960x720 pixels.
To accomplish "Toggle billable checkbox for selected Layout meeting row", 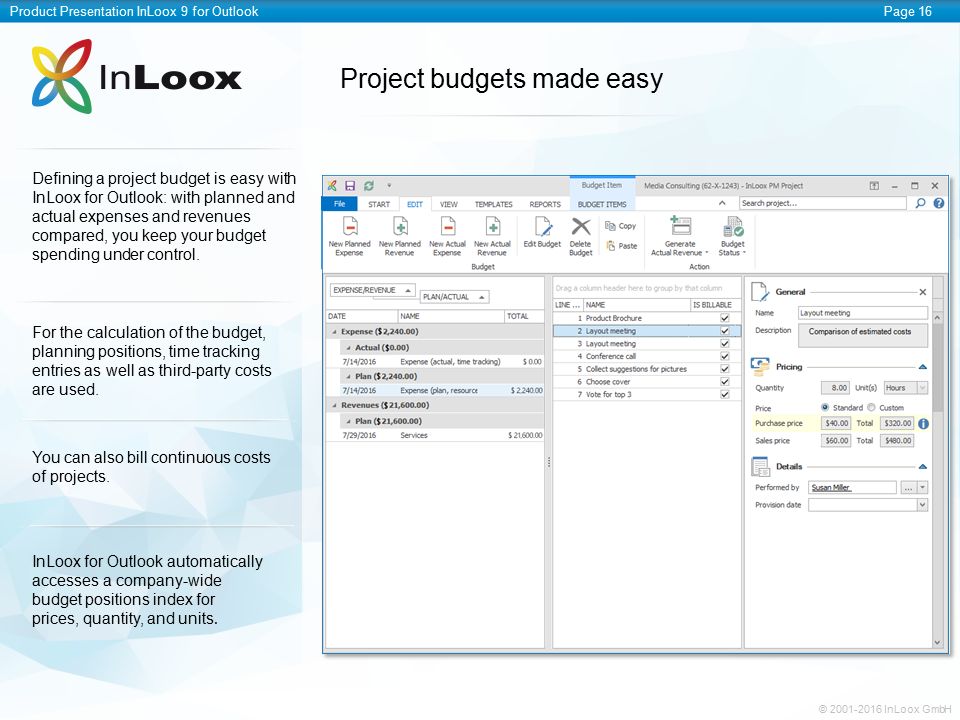I will (x=725, y=331).
